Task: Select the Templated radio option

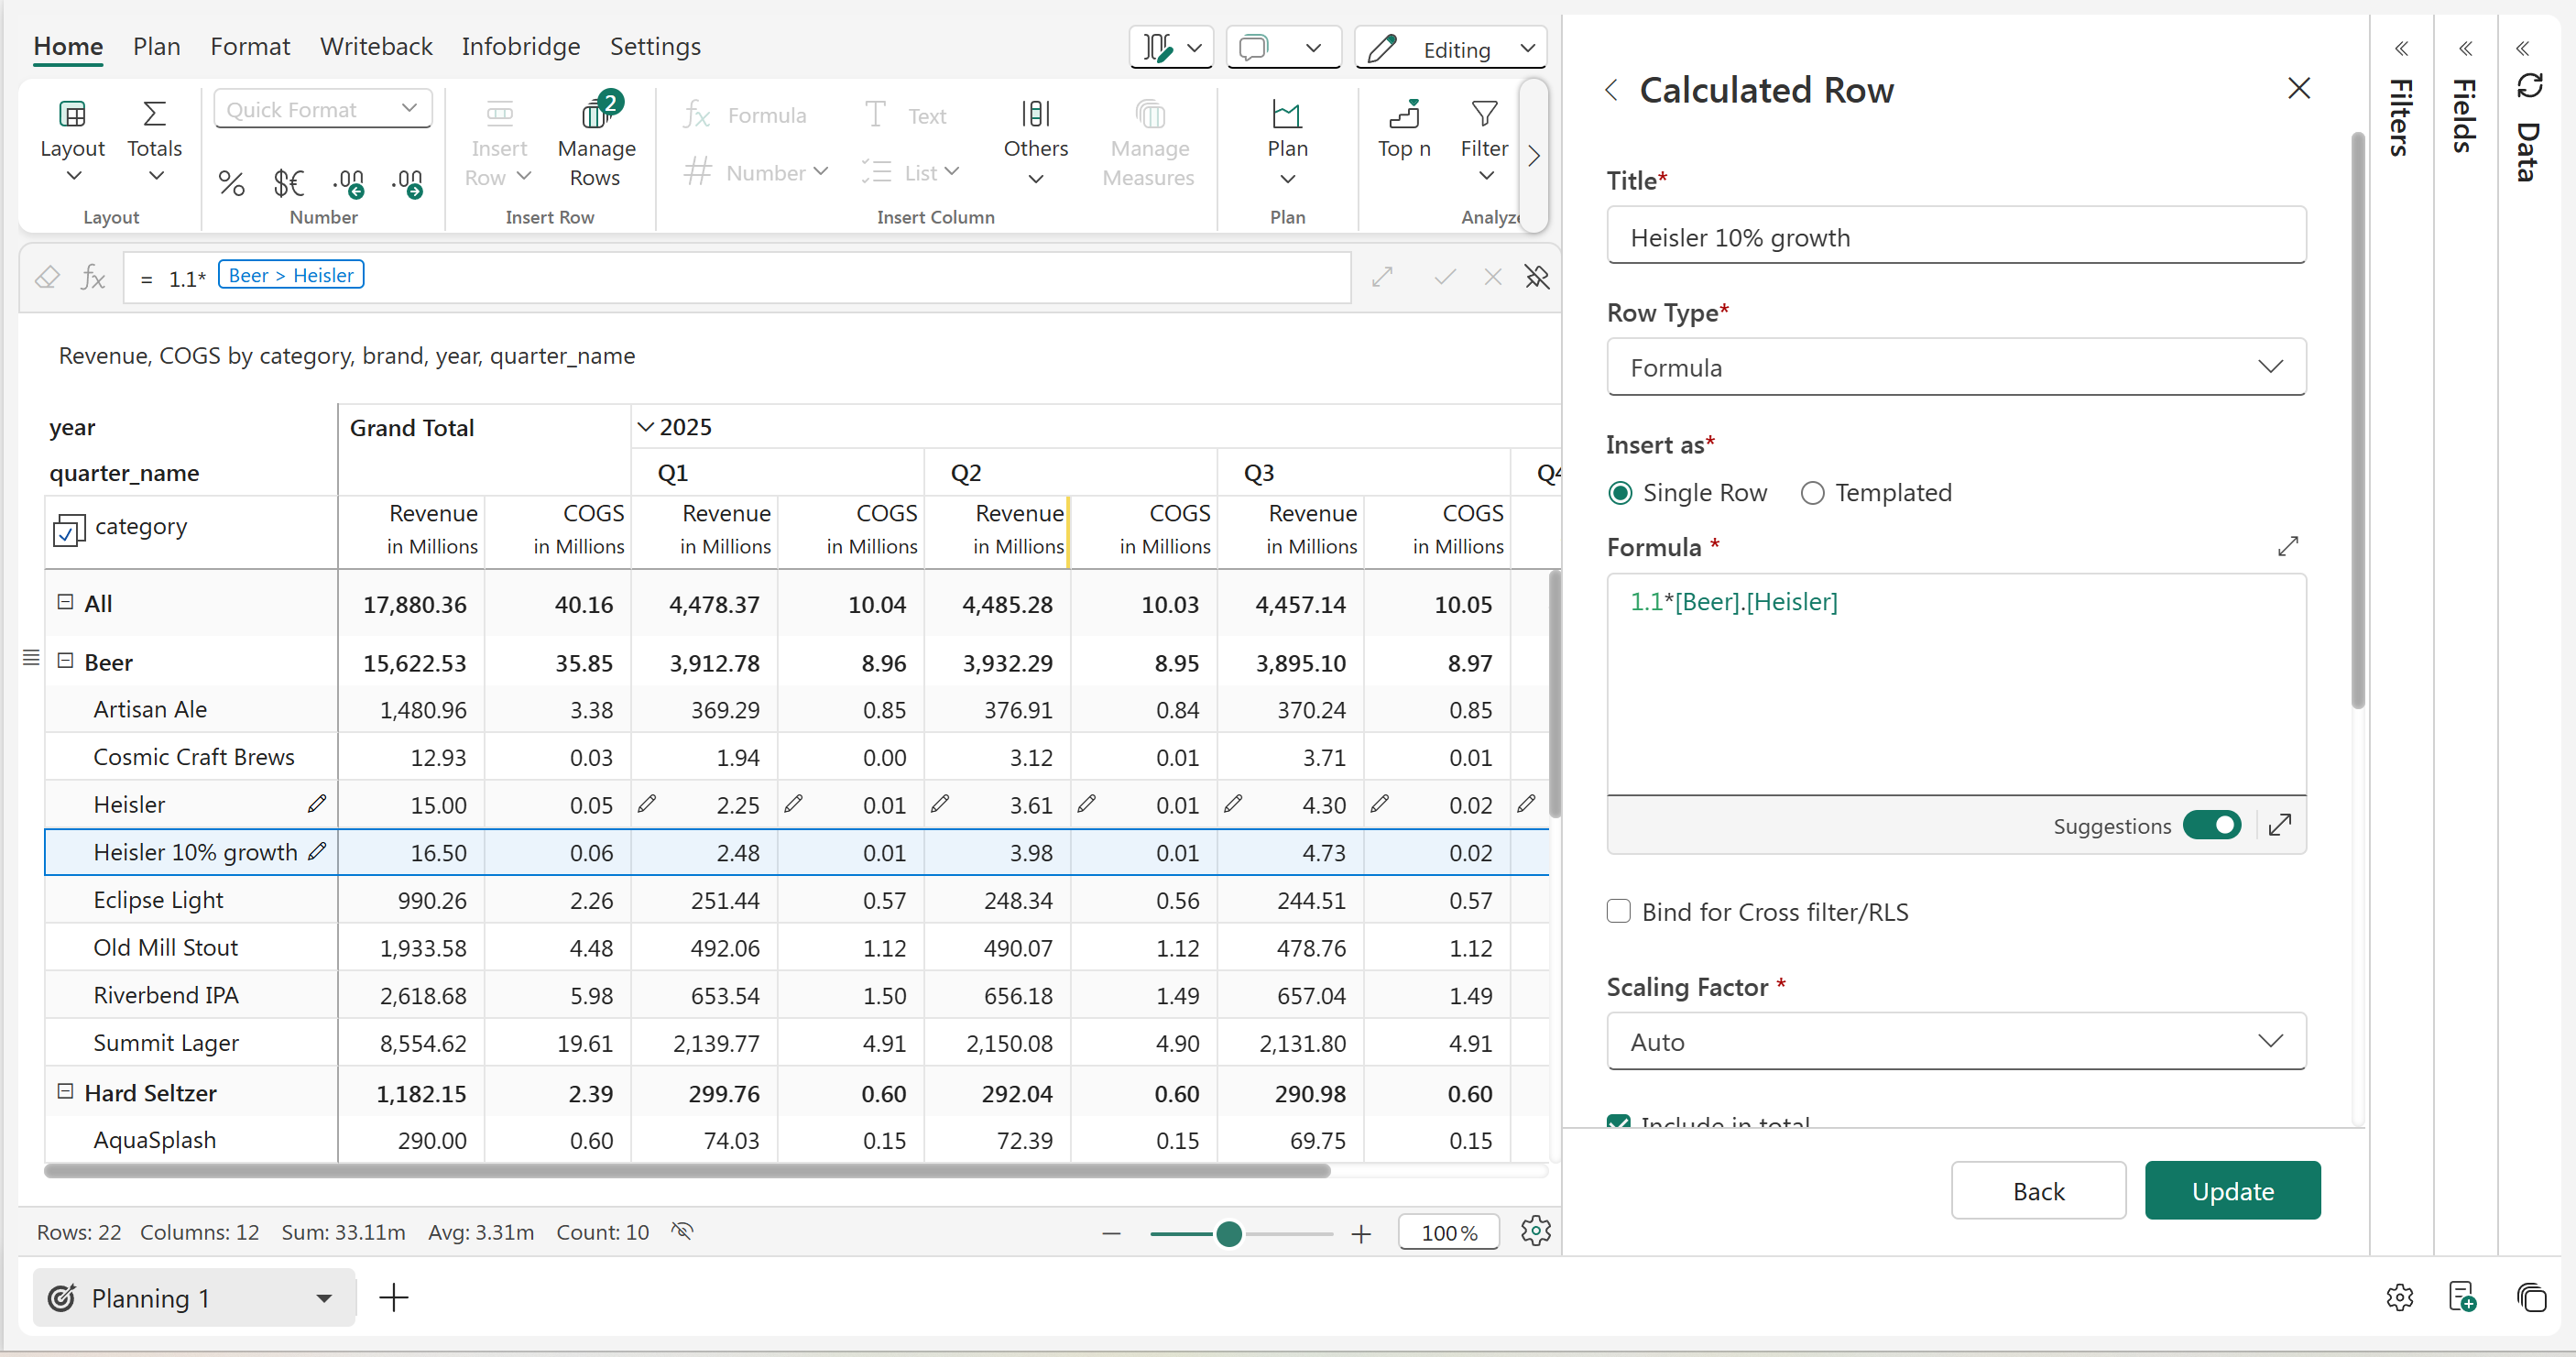Action: [x=1812, y=493]
